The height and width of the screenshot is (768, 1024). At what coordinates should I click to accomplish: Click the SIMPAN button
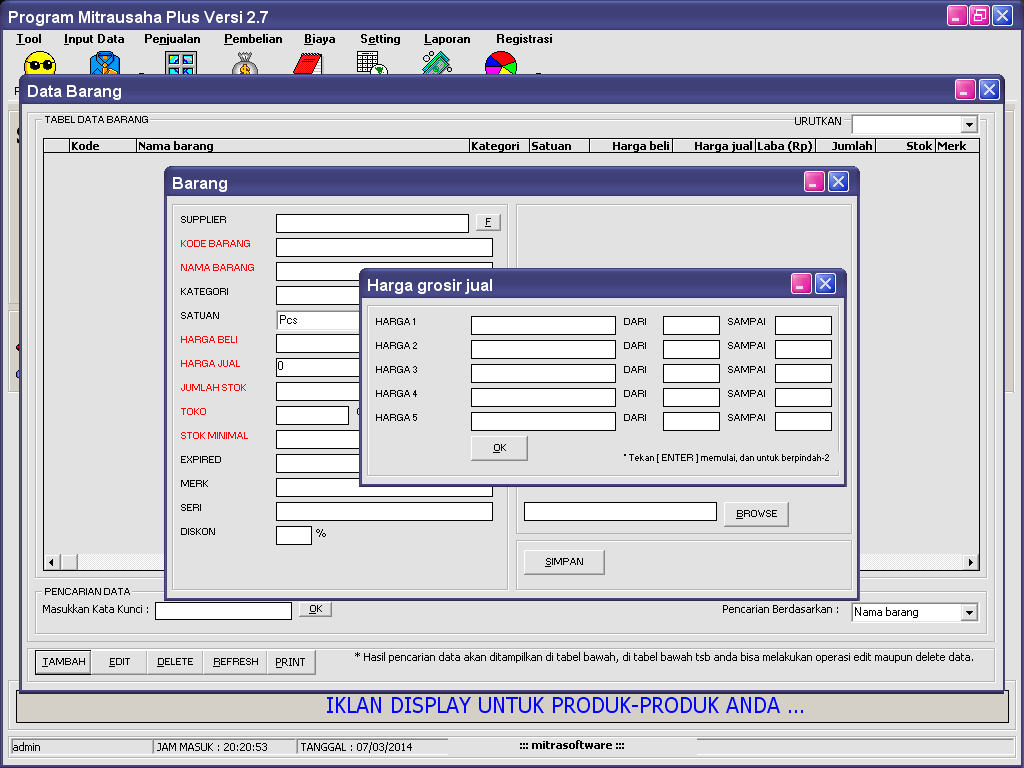coord(564,562)
